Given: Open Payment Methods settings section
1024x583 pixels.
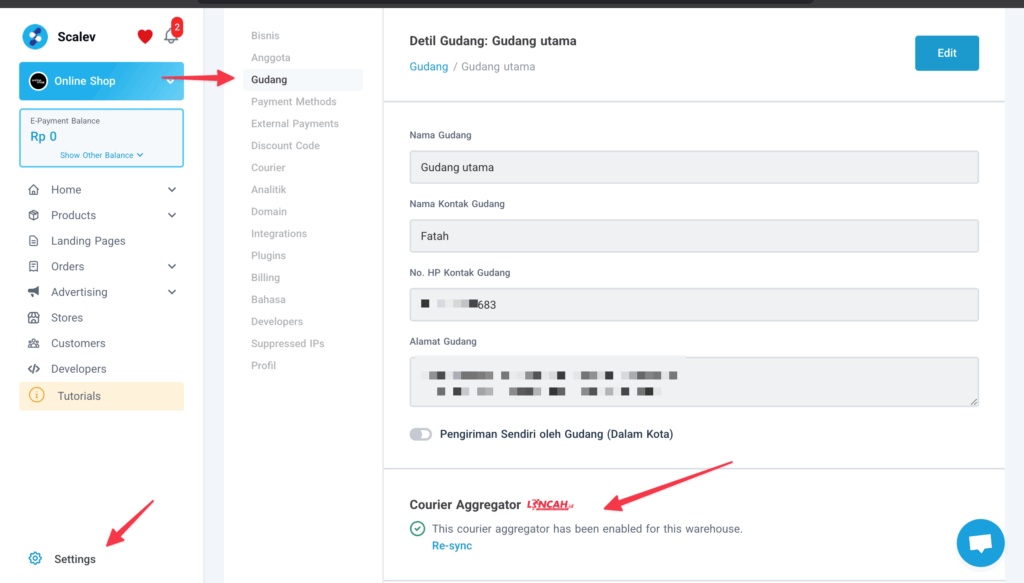Looking at the screenshot, I should (293, 102).
